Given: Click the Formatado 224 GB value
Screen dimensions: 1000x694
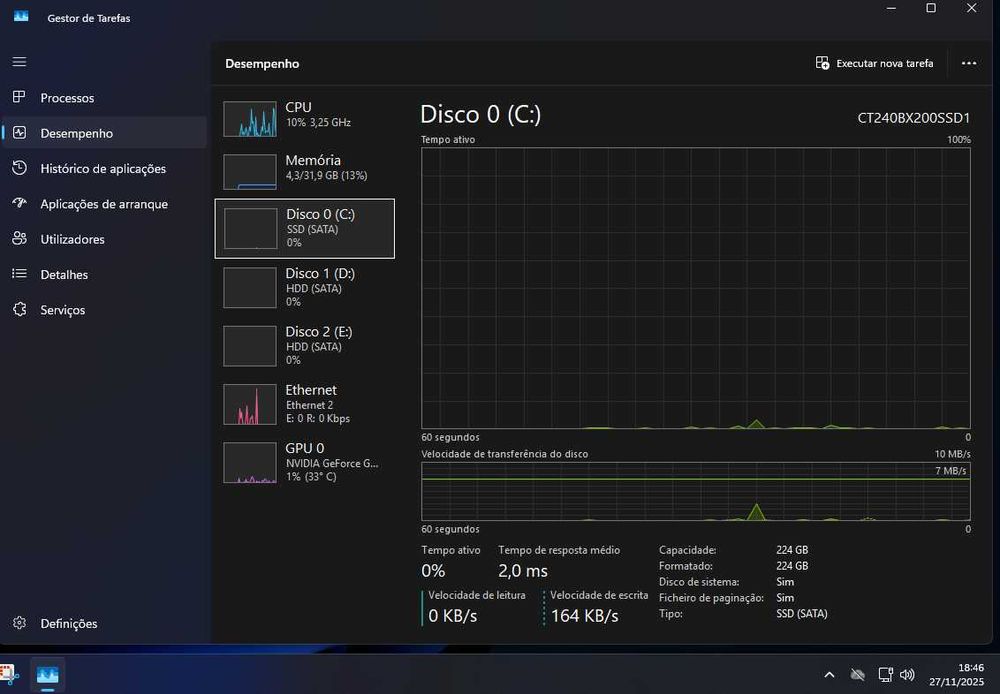Looking at the screenshot, I should point(792,566).
